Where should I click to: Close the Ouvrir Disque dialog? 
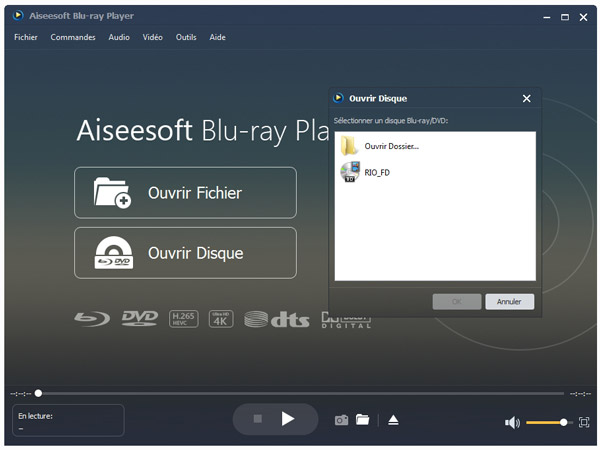pos(527,99)
